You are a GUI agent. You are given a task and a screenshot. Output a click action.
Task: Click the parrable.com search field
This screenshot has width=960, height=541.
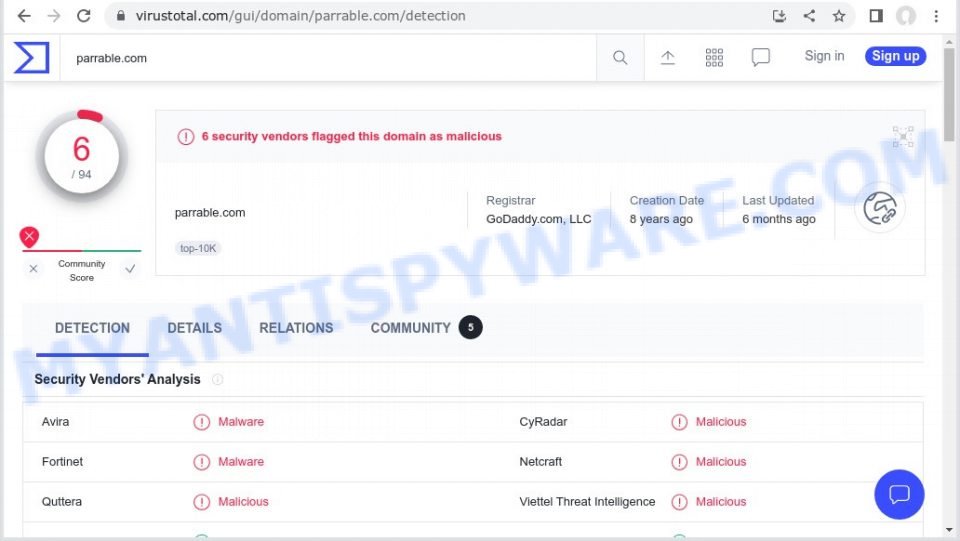328,58
